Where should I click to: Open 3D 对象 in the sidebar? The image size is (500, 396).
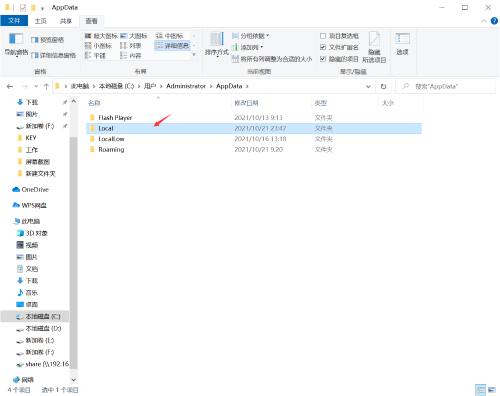pyautogui.click(x=32, y=233)
